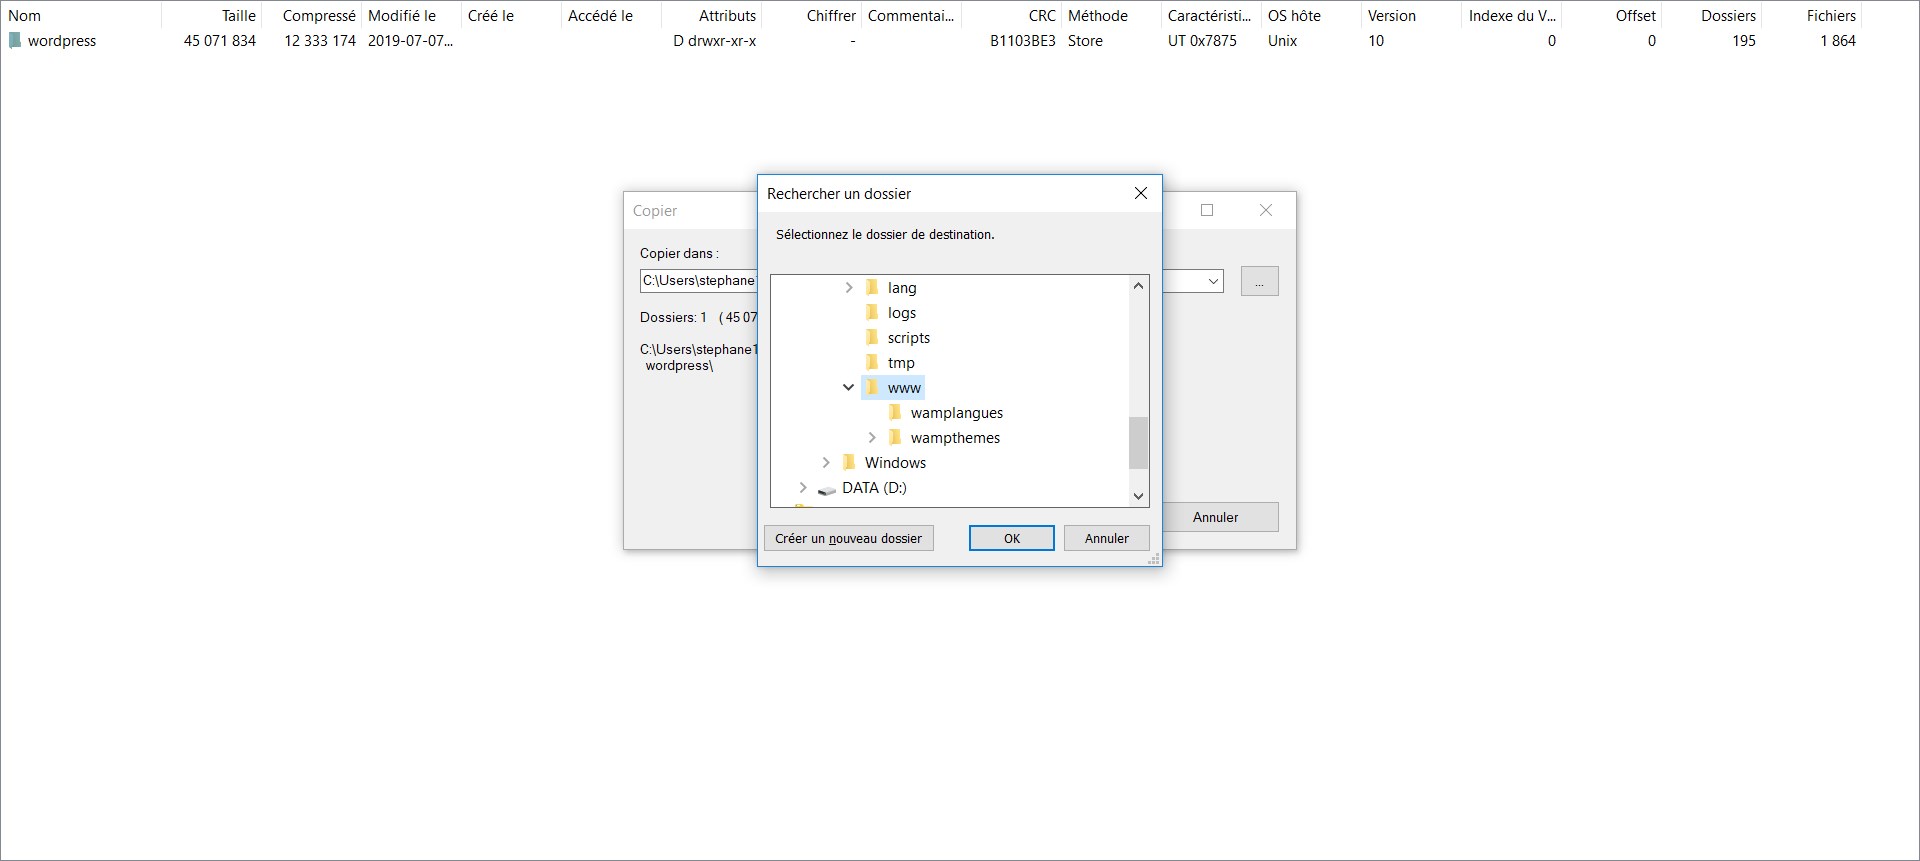This screenshot has width=1920, height=861.
Task: Click the scripts folder icon
Action: (872, 338)
